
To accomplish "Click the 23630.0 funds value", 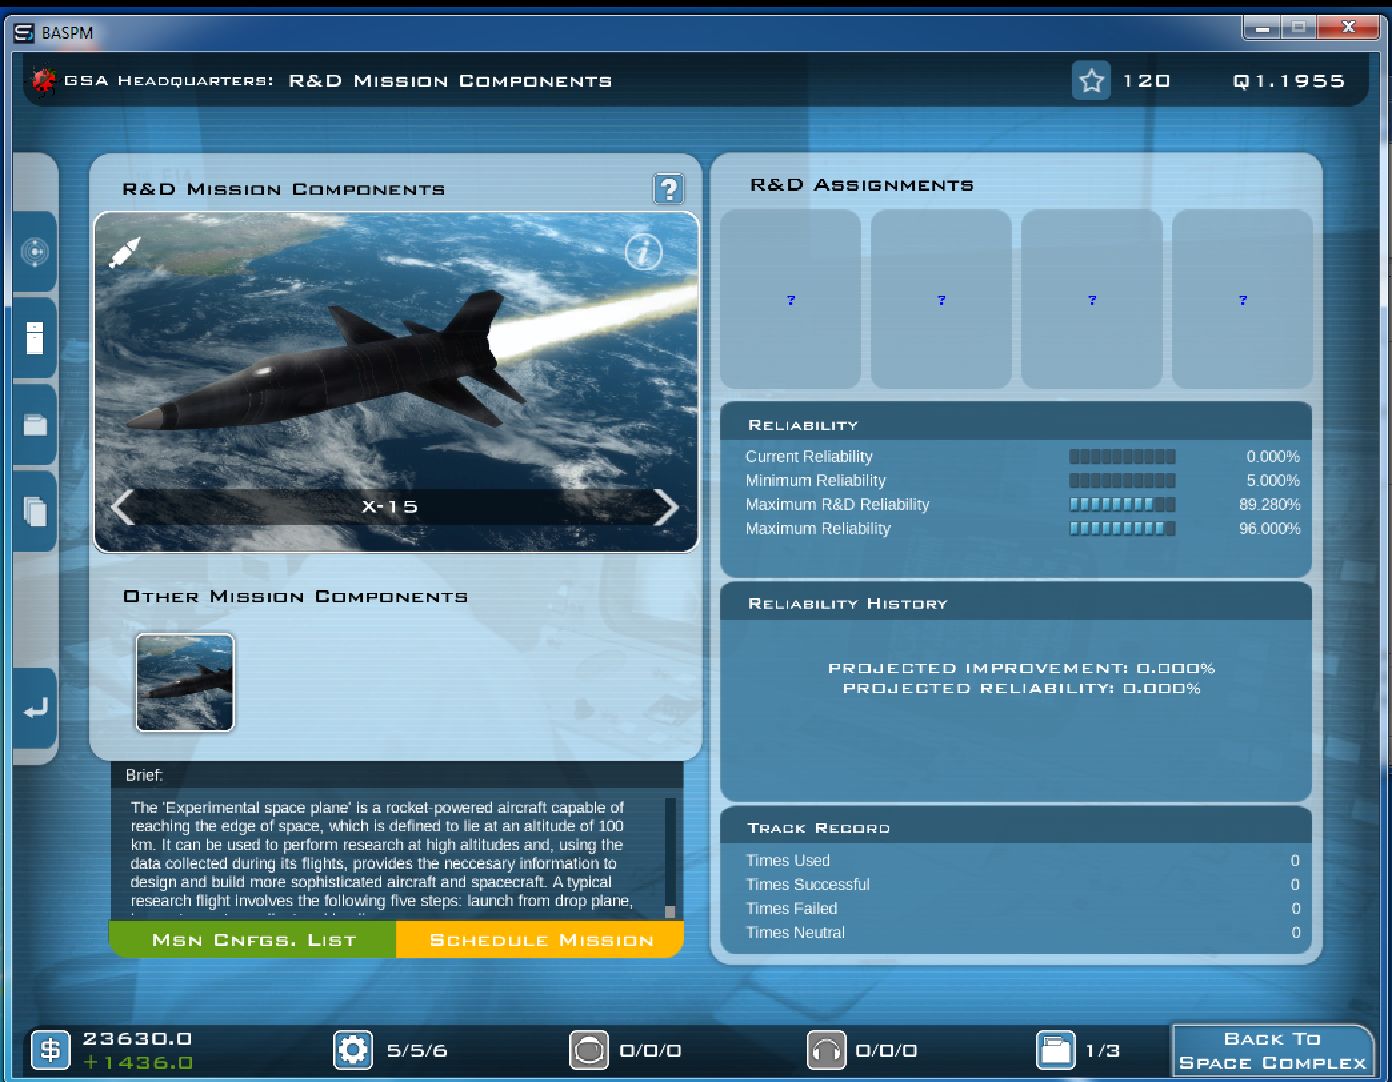I will 137,1039.
